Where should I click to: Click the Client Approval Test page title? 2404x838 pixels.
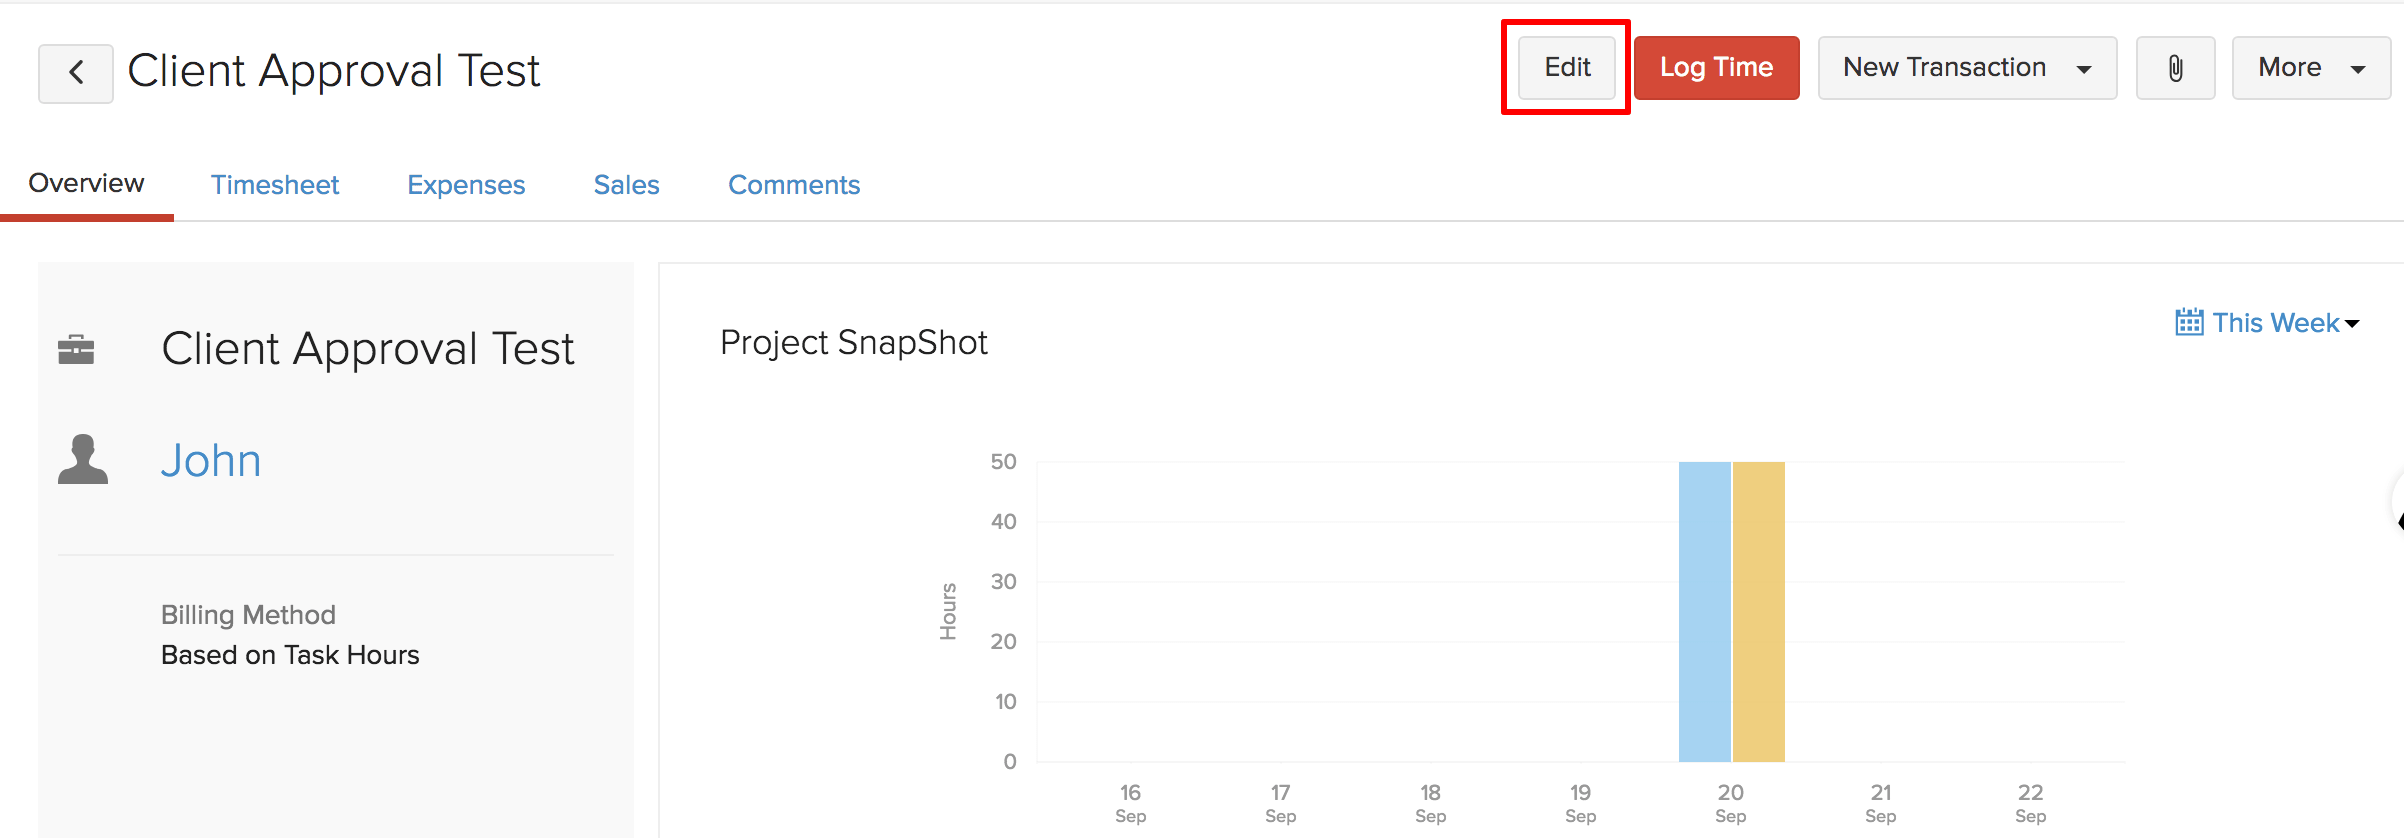tap(334, 71)
